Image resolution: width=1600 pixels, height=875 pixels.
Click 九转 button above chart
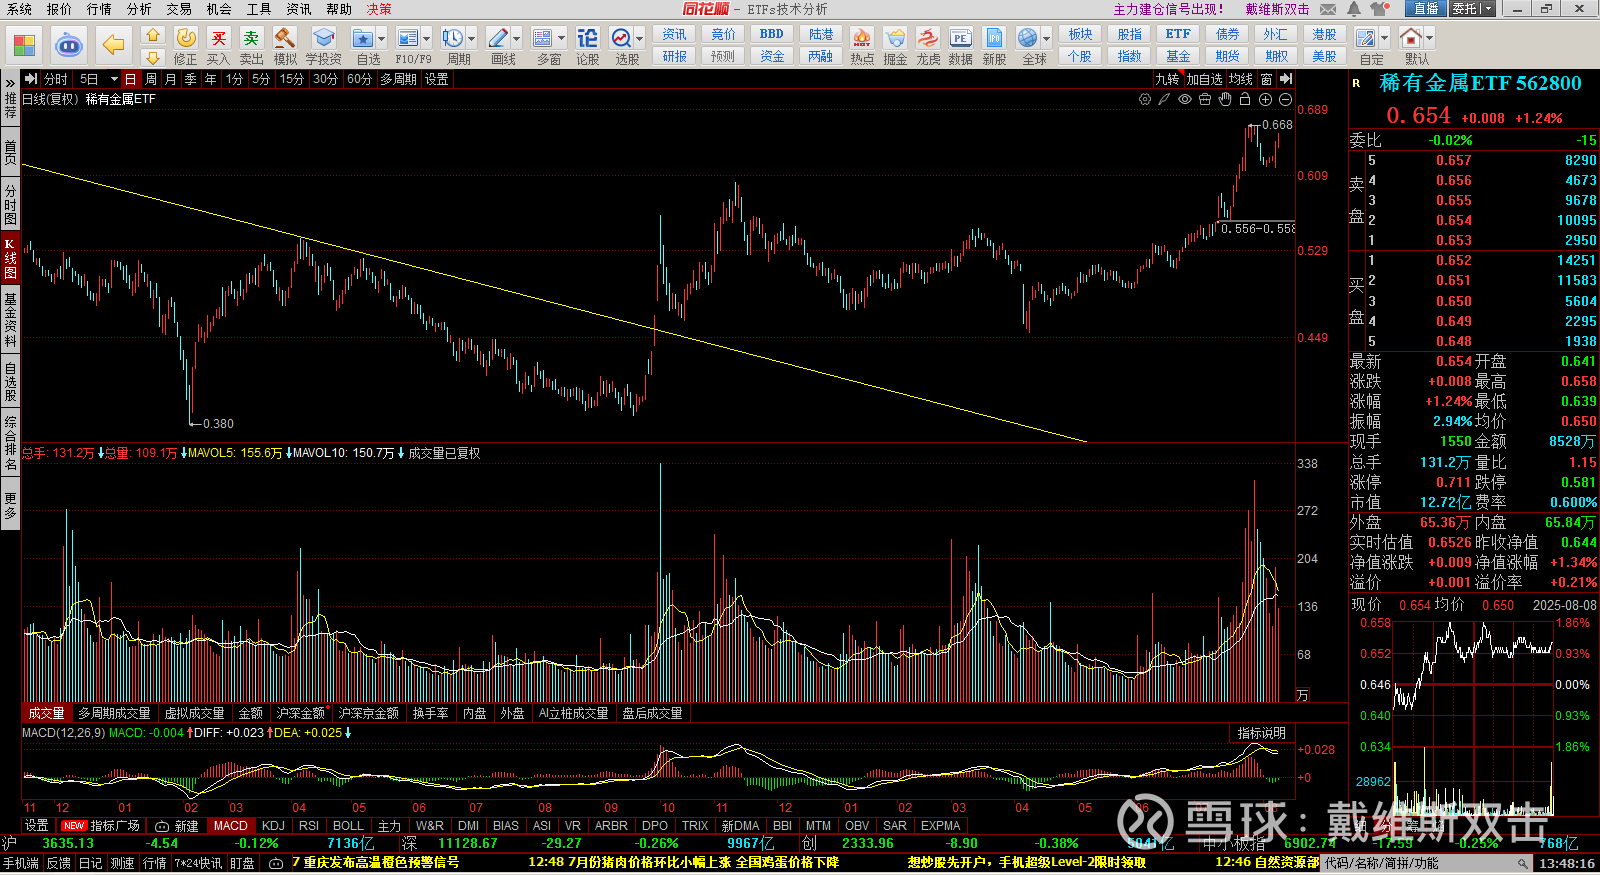tap(1167, 79)
